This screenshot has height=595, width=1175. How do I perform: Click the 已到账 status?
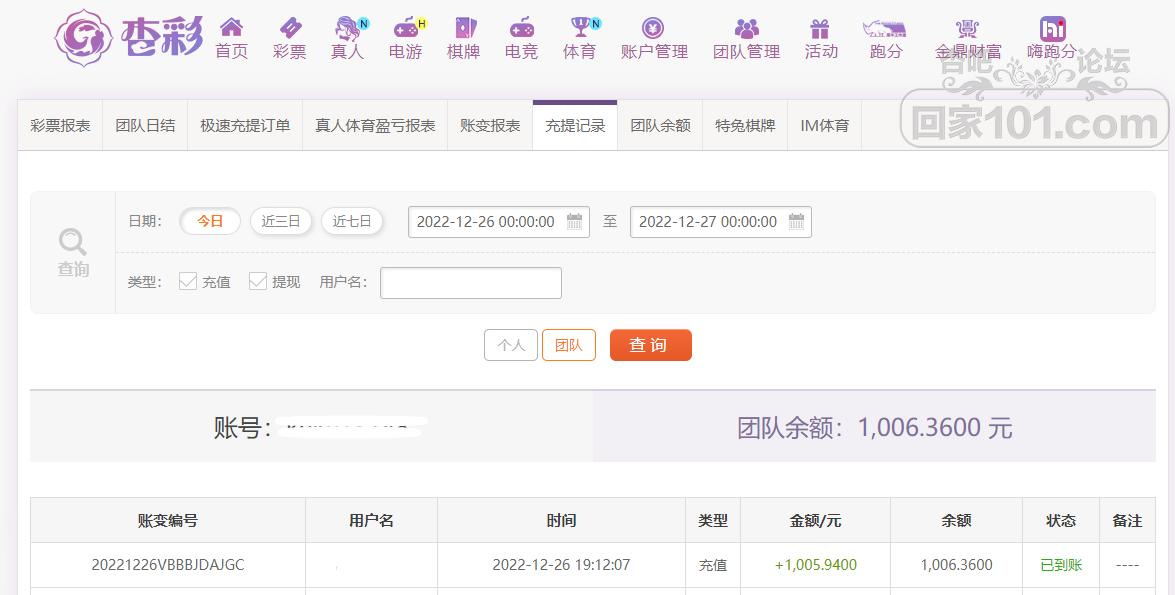coord(1061,565)
